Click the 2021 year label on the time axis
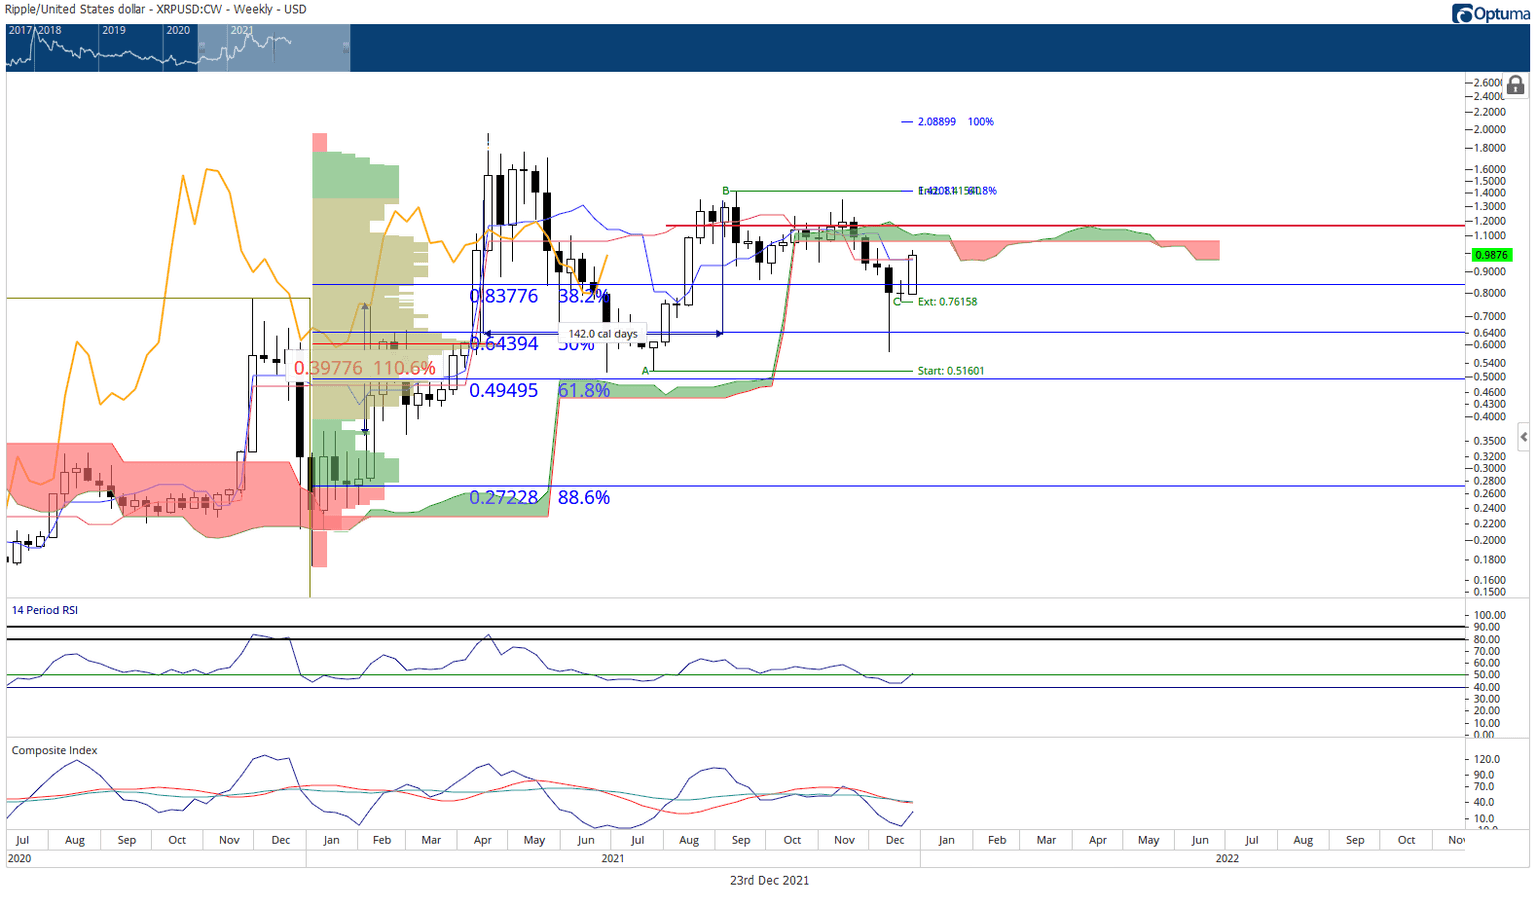Screen dimensions: 1536x899 tap(613, 859)
